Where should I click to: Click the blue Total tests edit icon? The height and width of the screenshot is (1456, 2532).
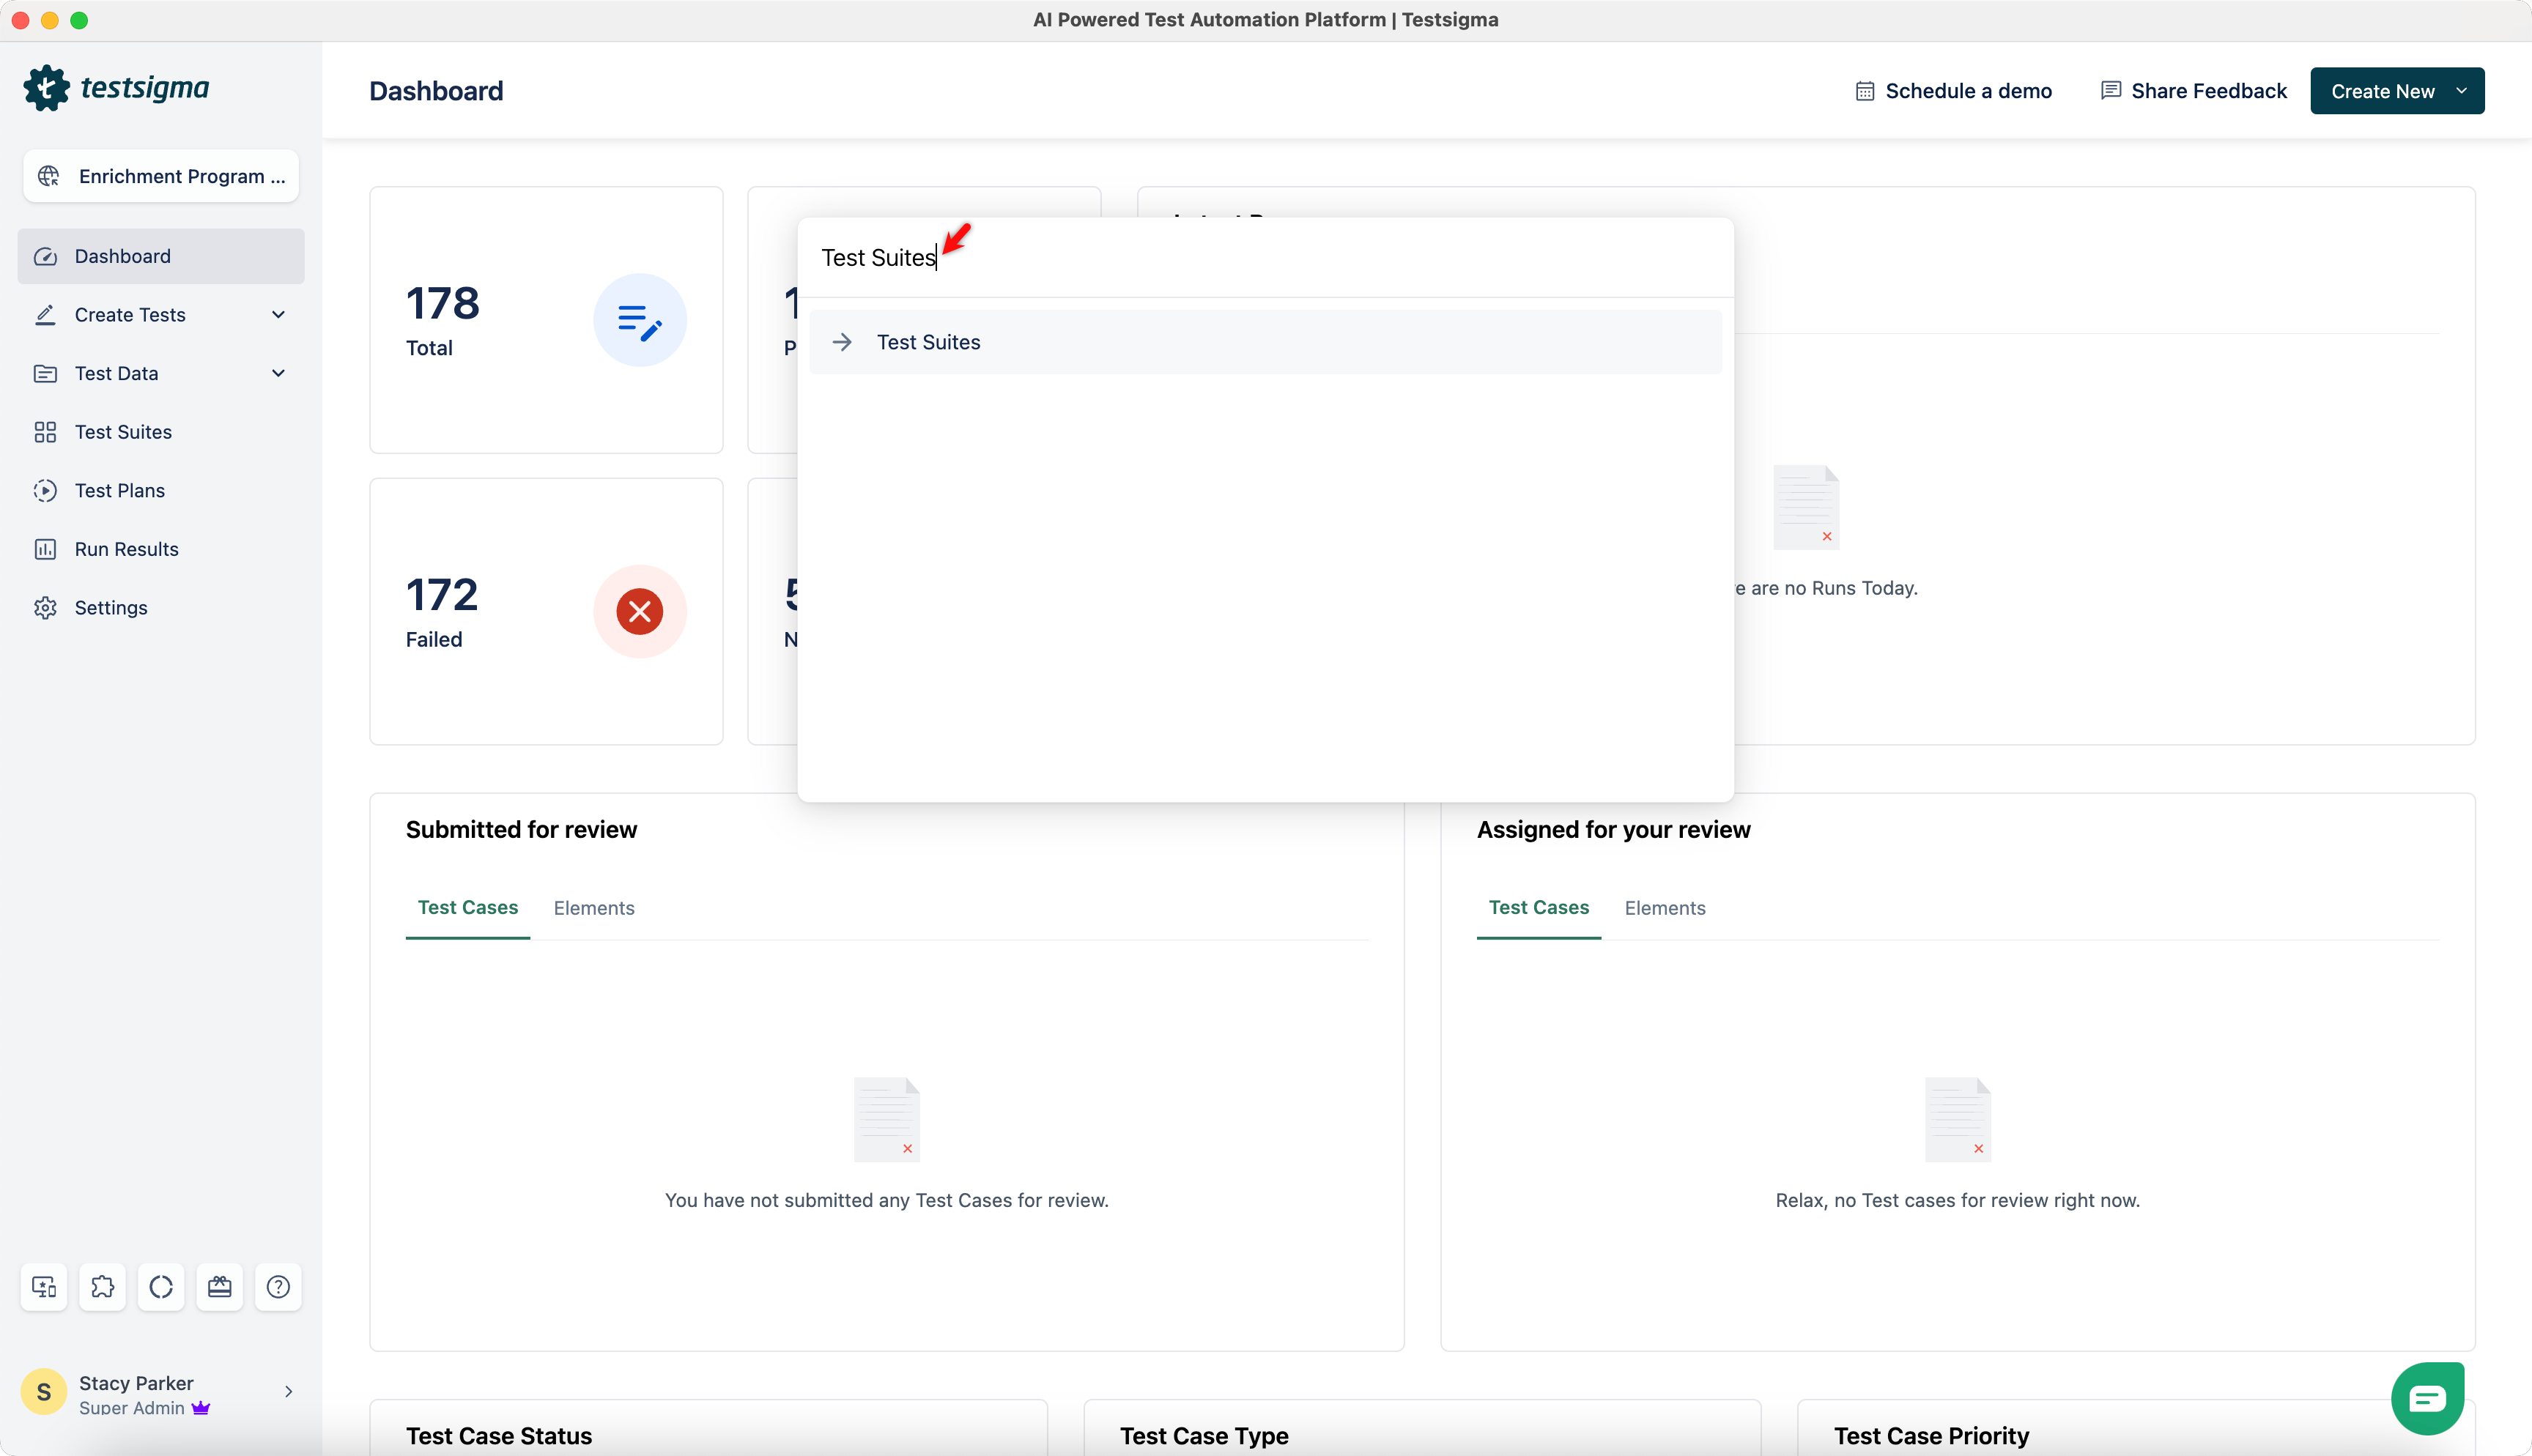639,320
